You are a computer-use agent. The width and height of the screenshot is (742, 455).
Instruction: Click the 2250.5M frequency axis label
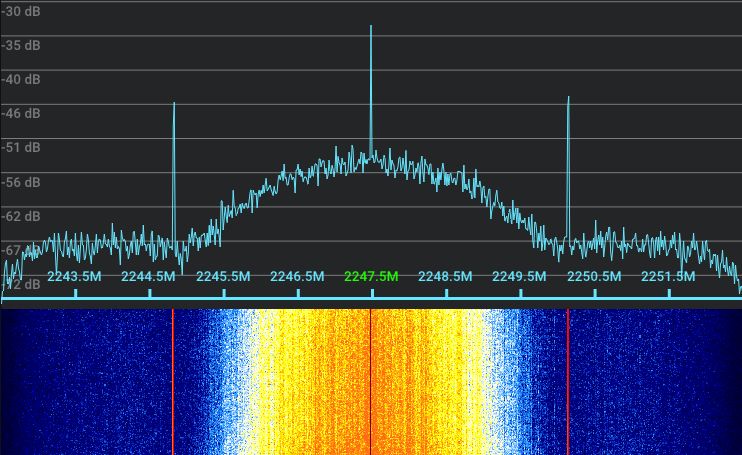pyautogui.click(x=594, y=276)
